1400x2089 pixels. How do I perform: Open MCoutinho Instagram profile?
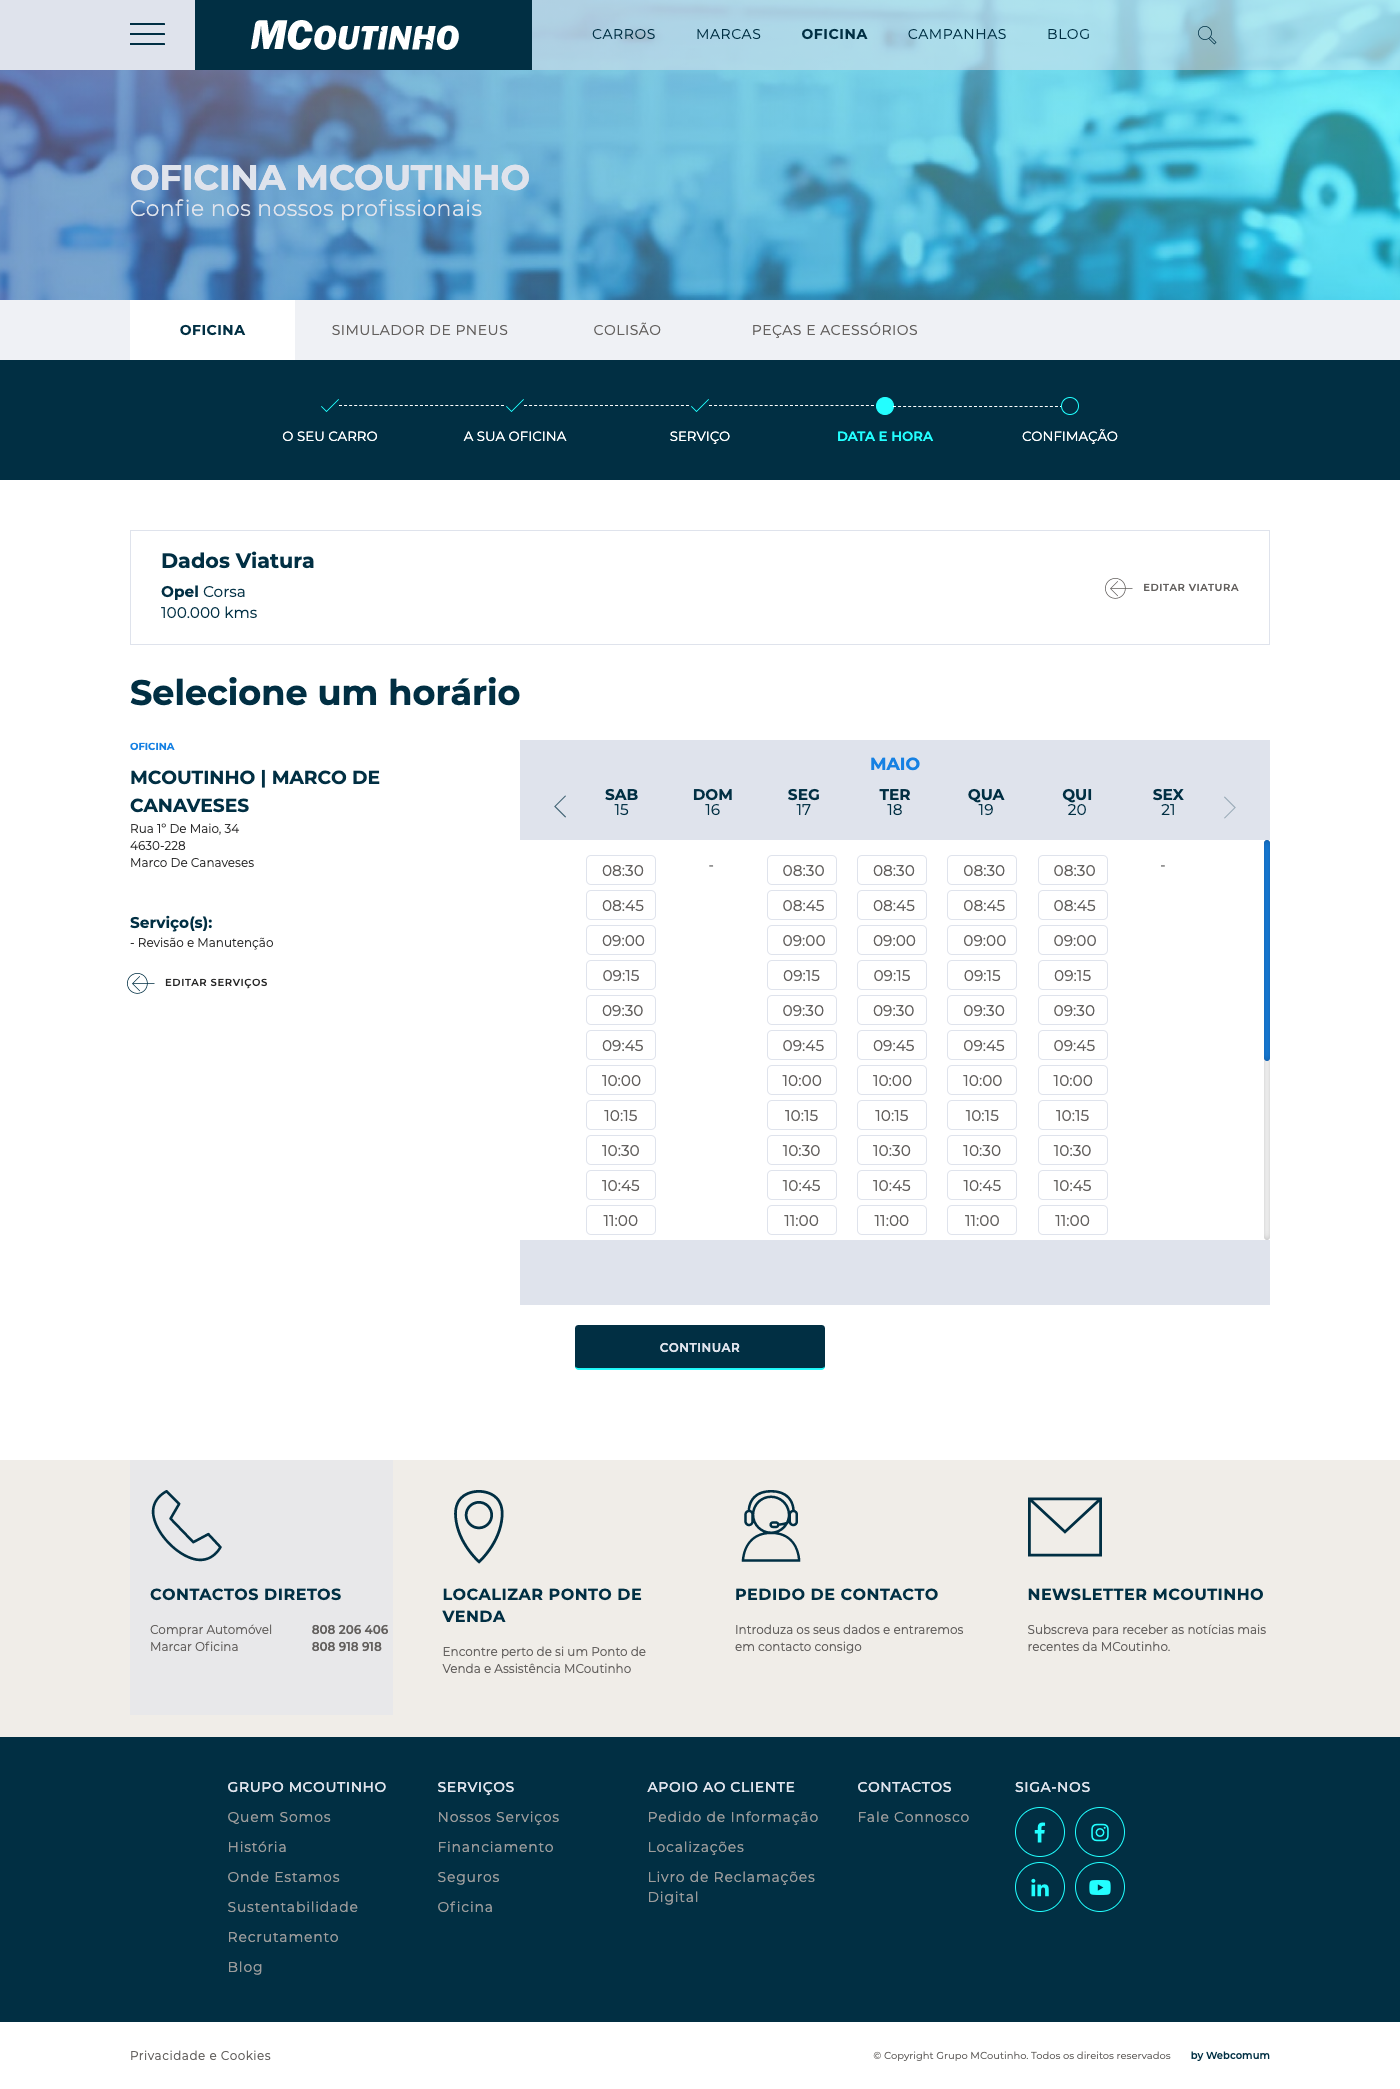coord(1099,1832)
